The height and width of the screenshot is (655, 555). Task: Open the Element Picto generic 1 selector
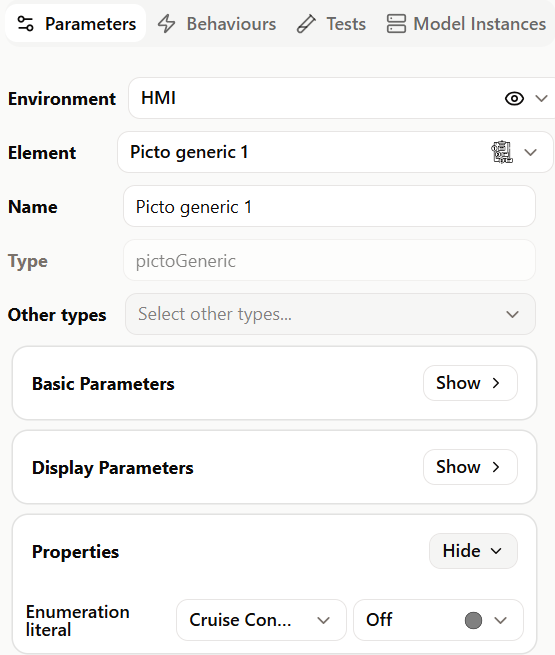[335, 152]
